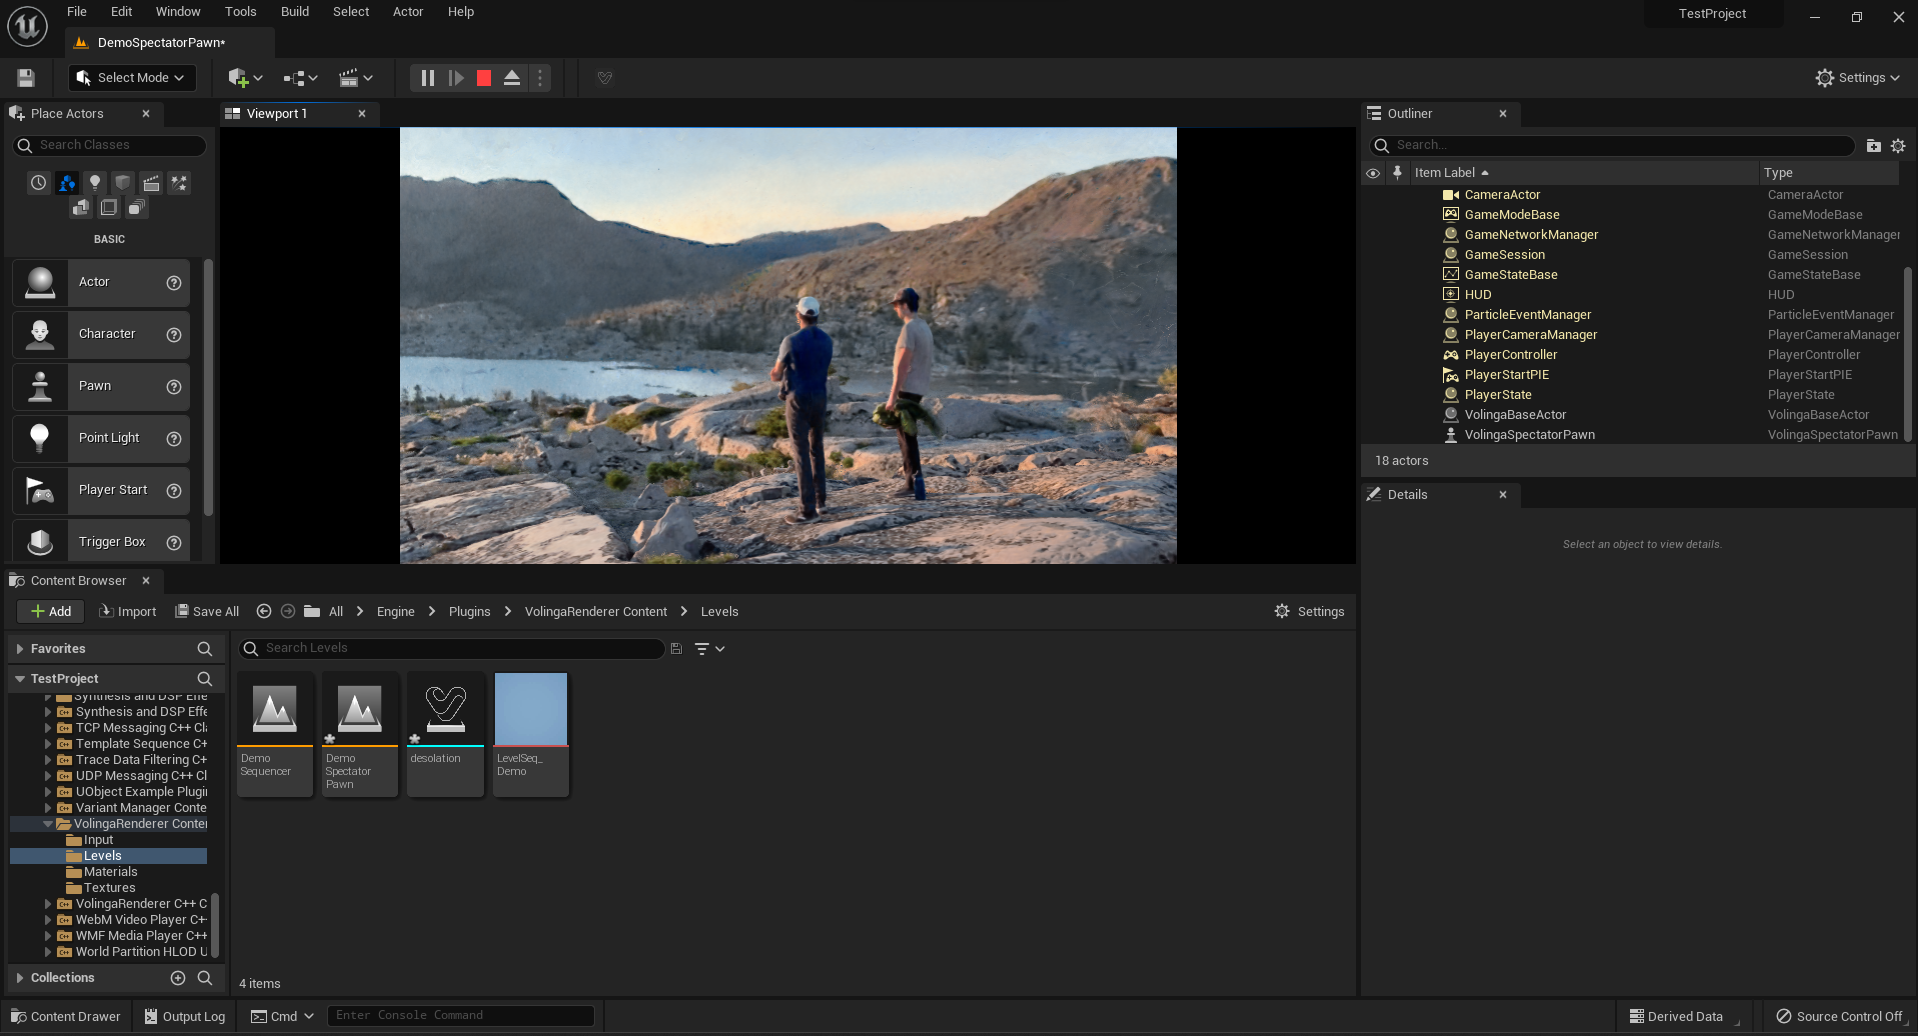
Task: Stop the running play session
Action: point(484,78)
